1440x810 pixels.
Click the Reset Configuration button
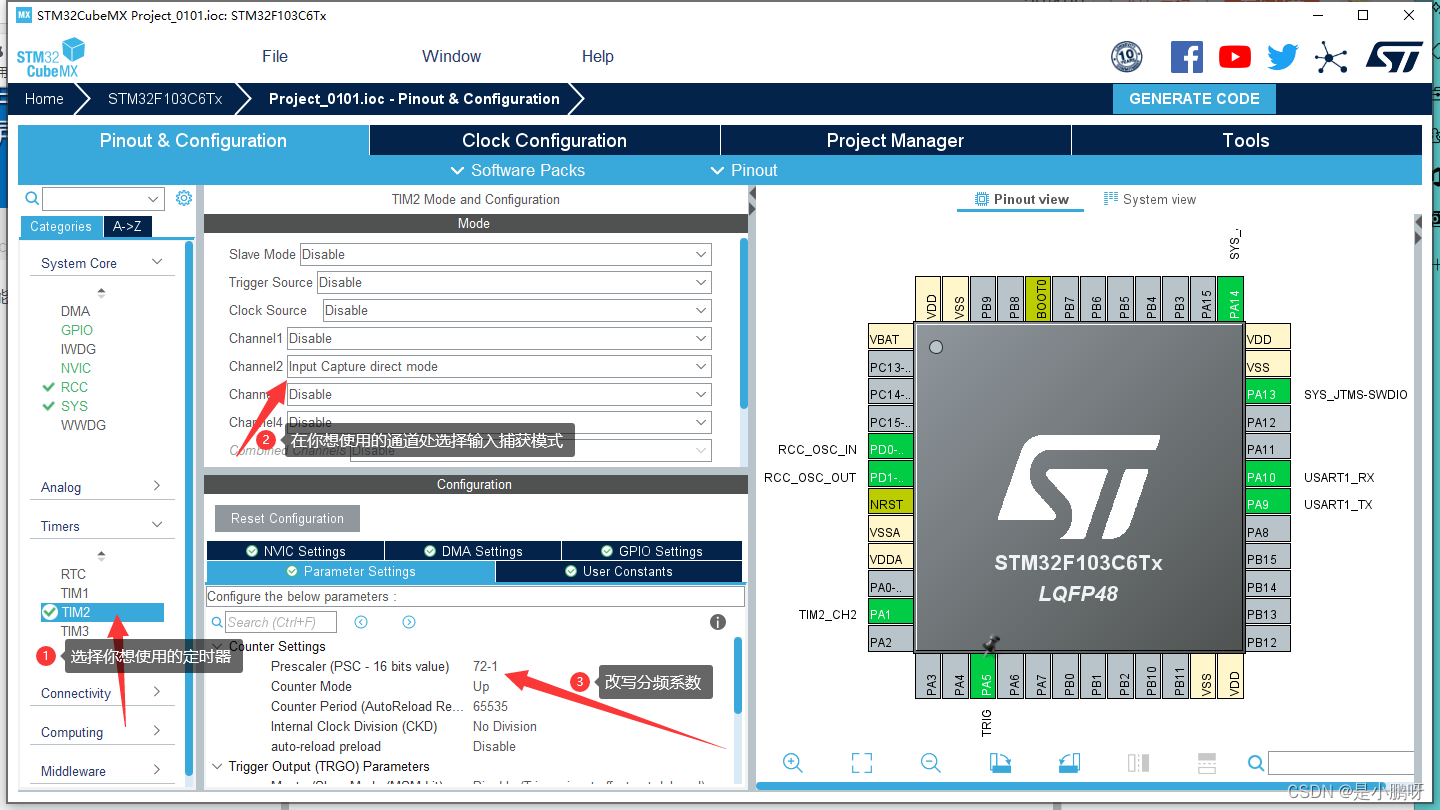pyautogui.click(x=287, y=518)
